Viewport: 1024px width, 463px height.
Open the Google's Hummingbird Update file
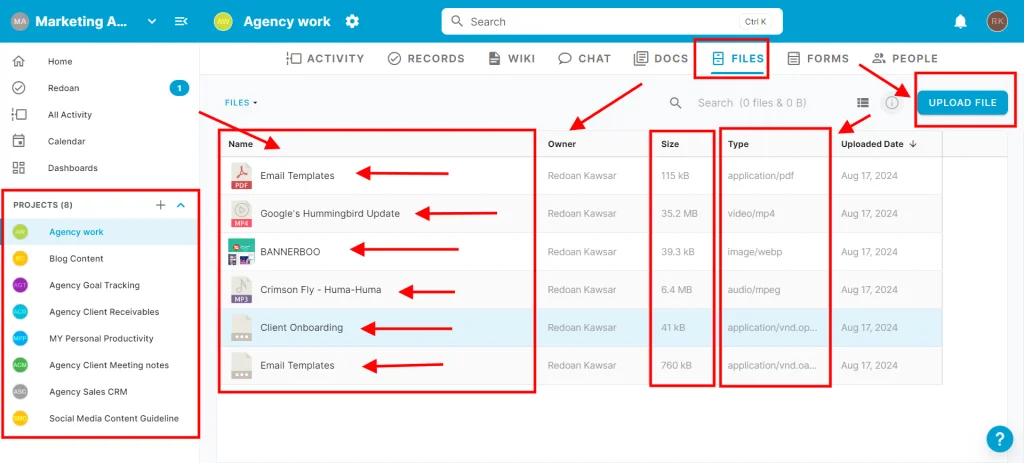click(x=329, y=213)
